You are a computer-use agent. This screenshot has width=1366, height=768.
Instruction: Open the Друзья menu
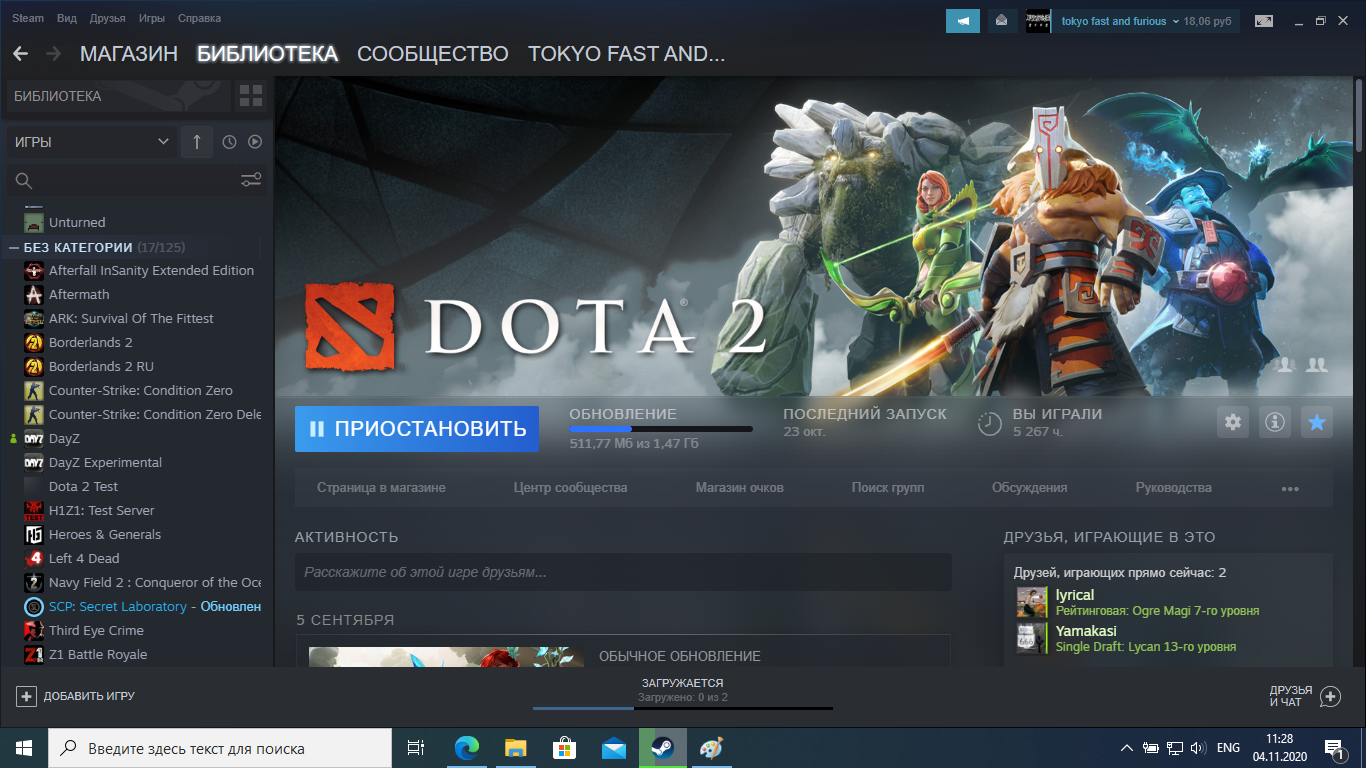click(x=108, y=18)
